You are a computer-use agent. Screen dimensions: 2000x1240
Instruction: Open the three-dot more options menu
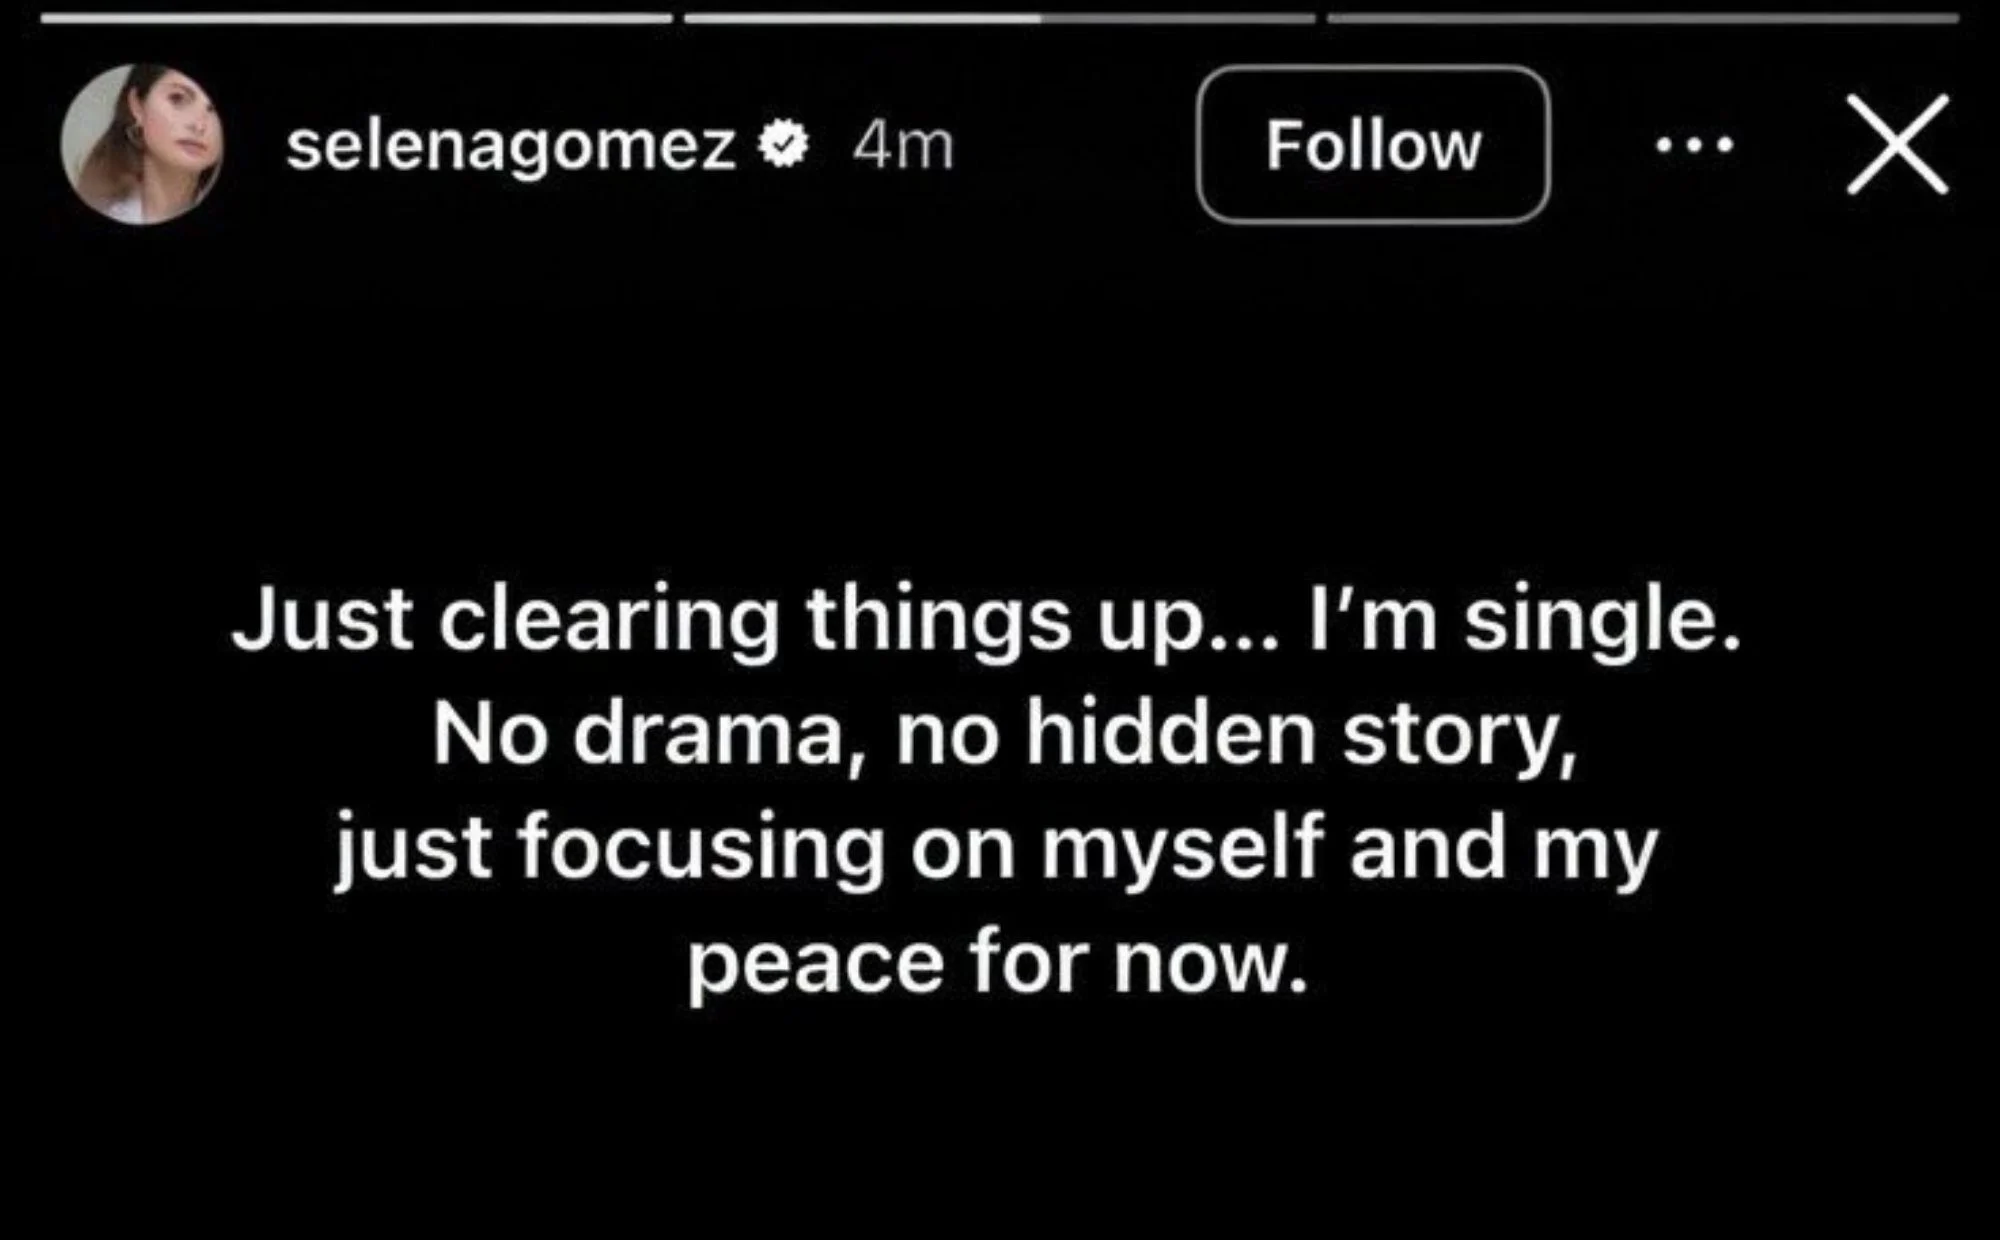pos(1694,146)
